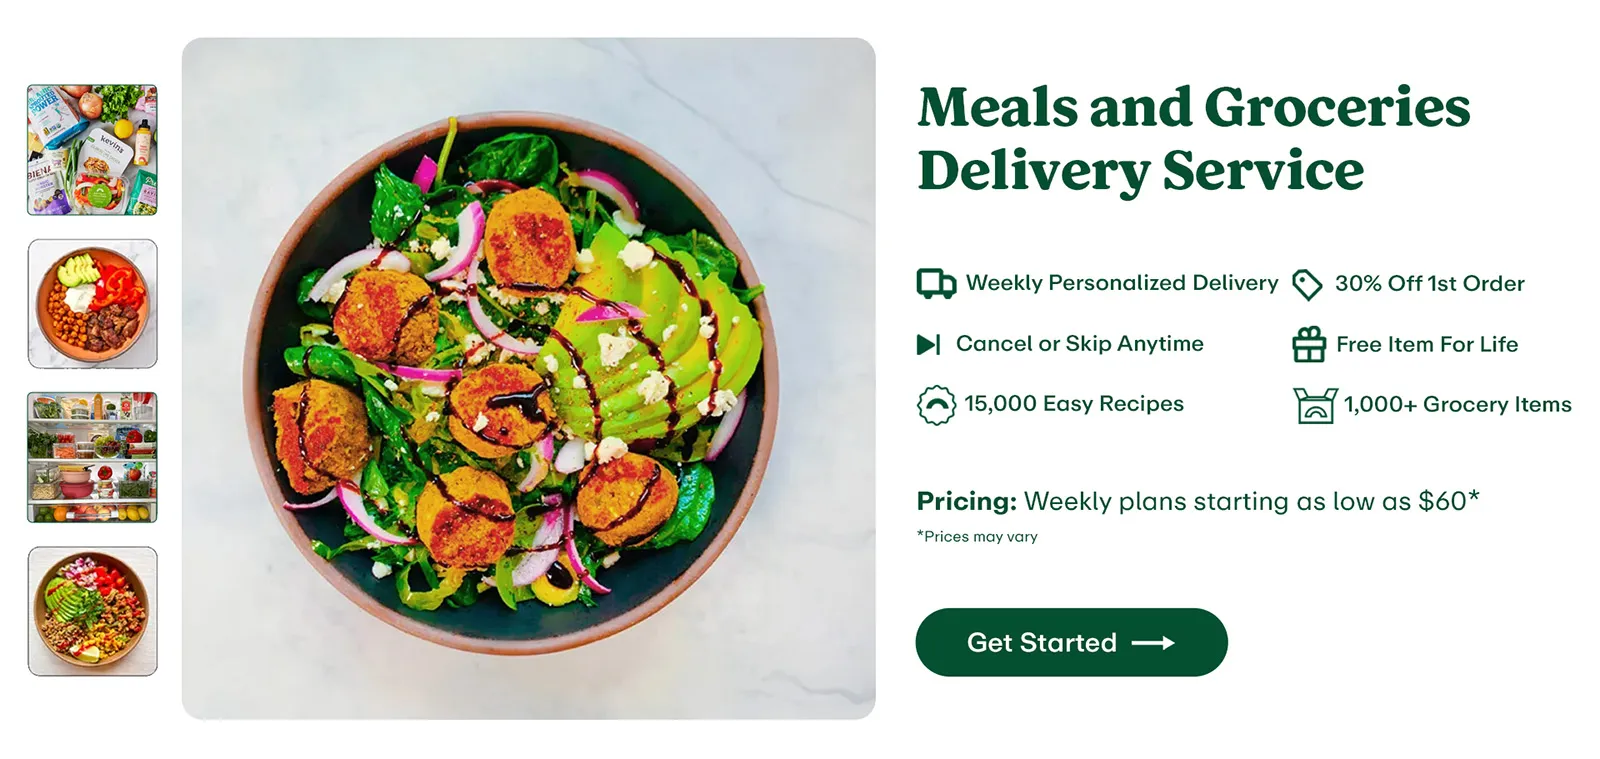Click the gift box icon
This screenshot has width=1600, height=759.
[x=1309, y=345]
